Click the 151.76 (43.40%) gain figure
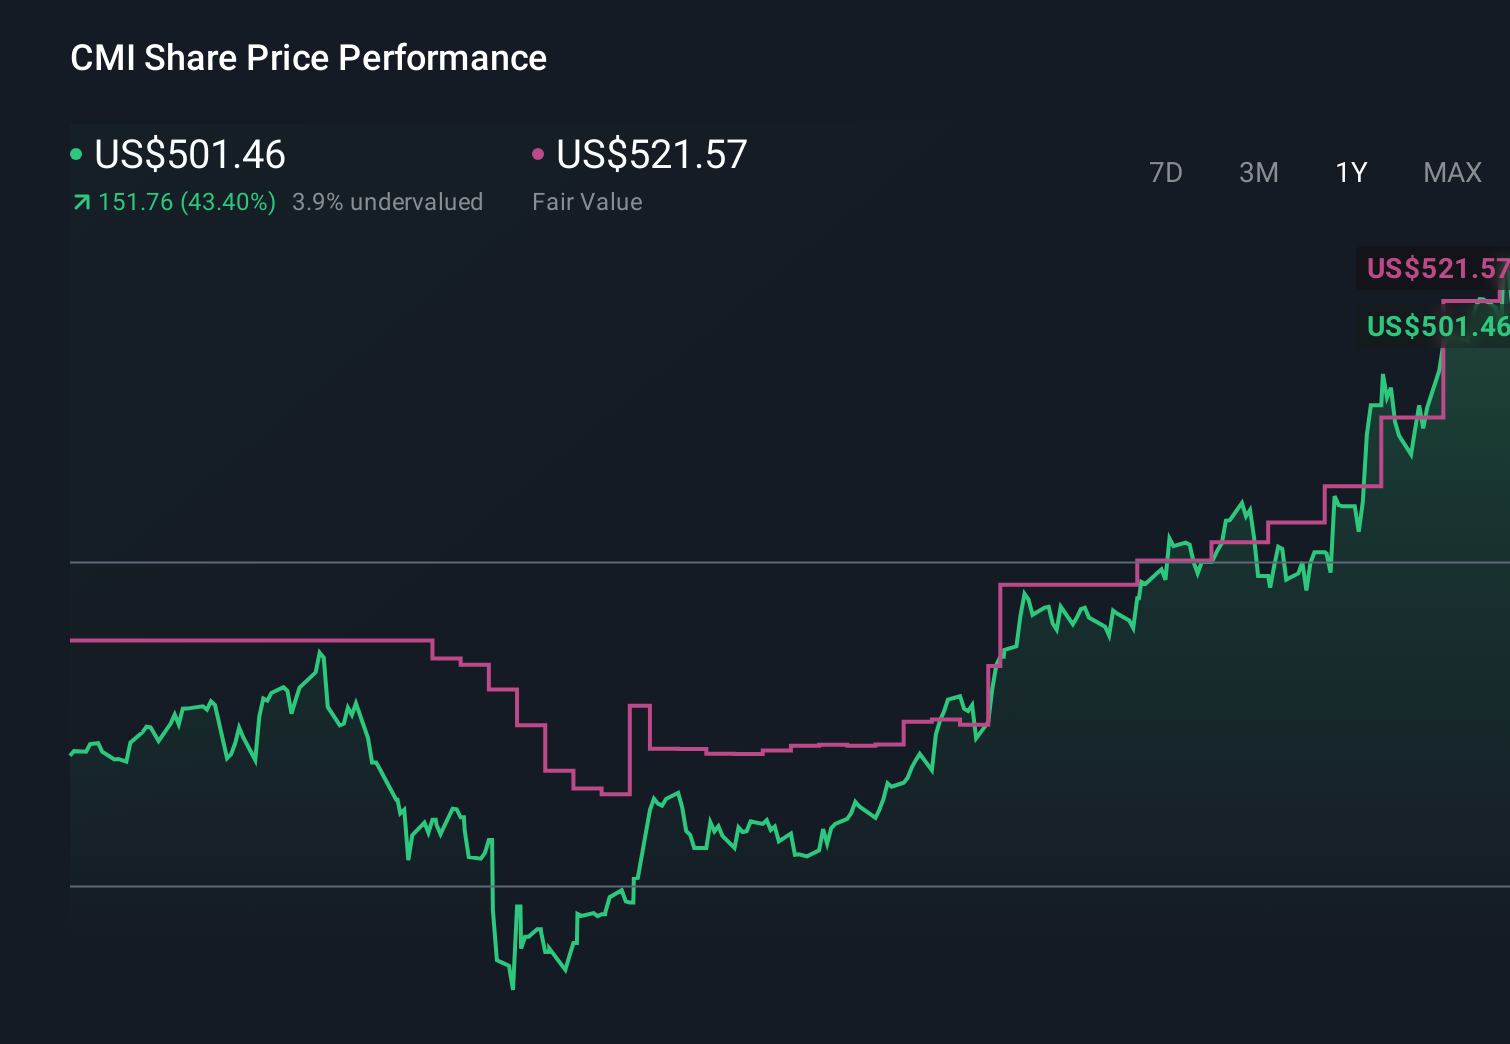Image resolution: width=1510 pixels, height=1044 pixels. click(x=187, y=202)
